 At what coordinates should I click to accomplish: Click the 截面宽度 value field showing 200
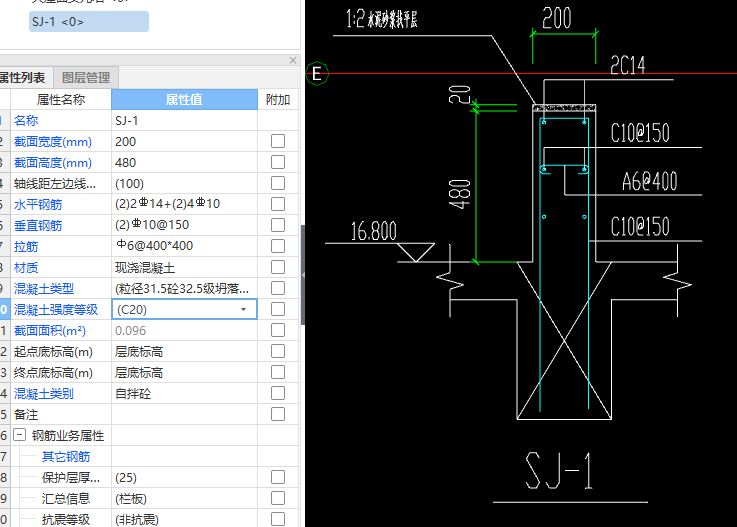tap(184, 142)
